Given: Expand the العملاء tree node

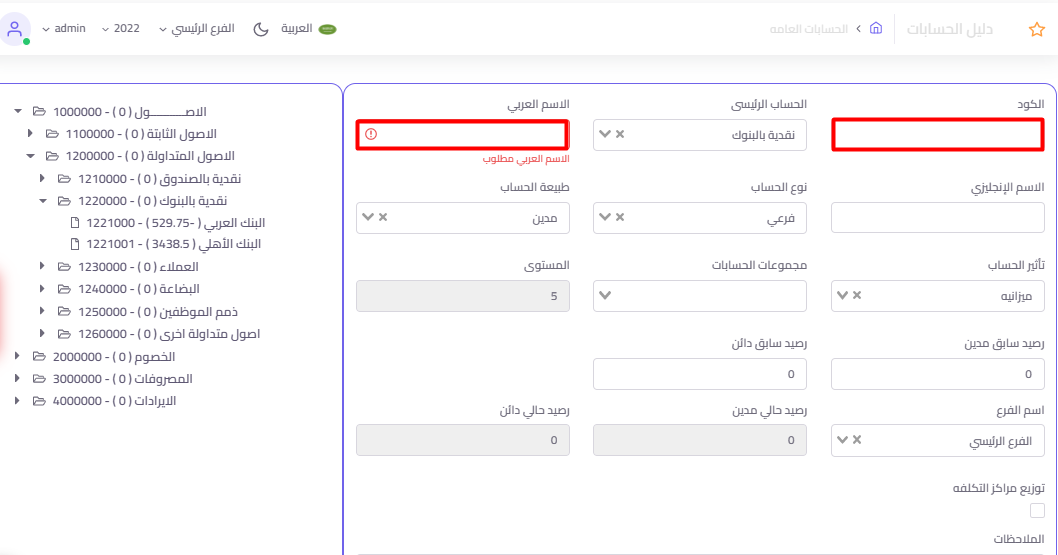Looking at the screenshot, I should (43, 267).
